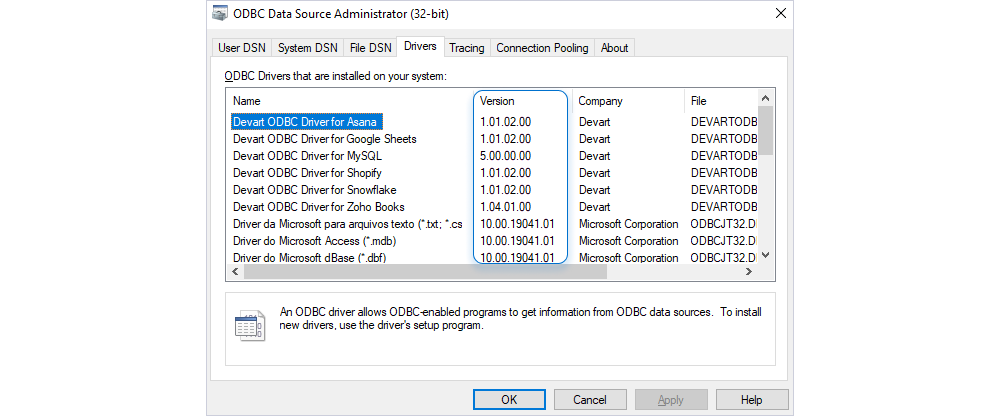Select Devart ODBC Driver for Google Sheets
The image size is (1000, 416).
(x=325, y=138)
